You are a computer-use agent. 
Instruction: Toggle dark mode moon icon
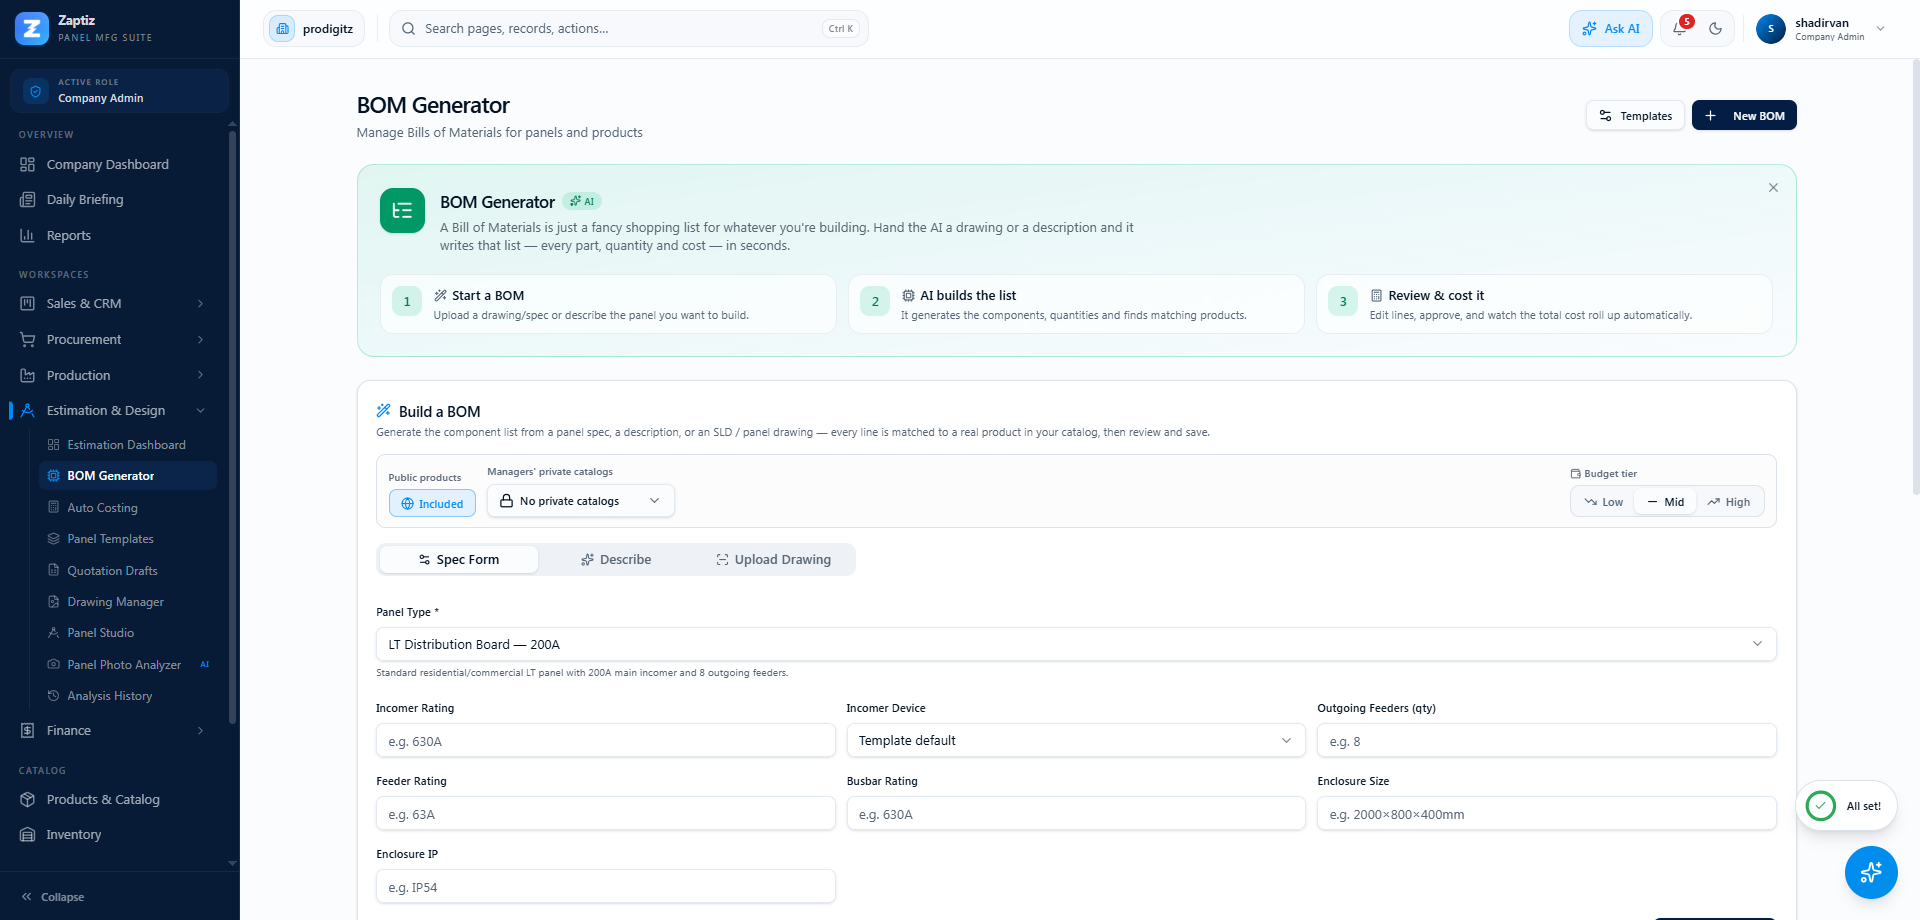coord(1716,29)
